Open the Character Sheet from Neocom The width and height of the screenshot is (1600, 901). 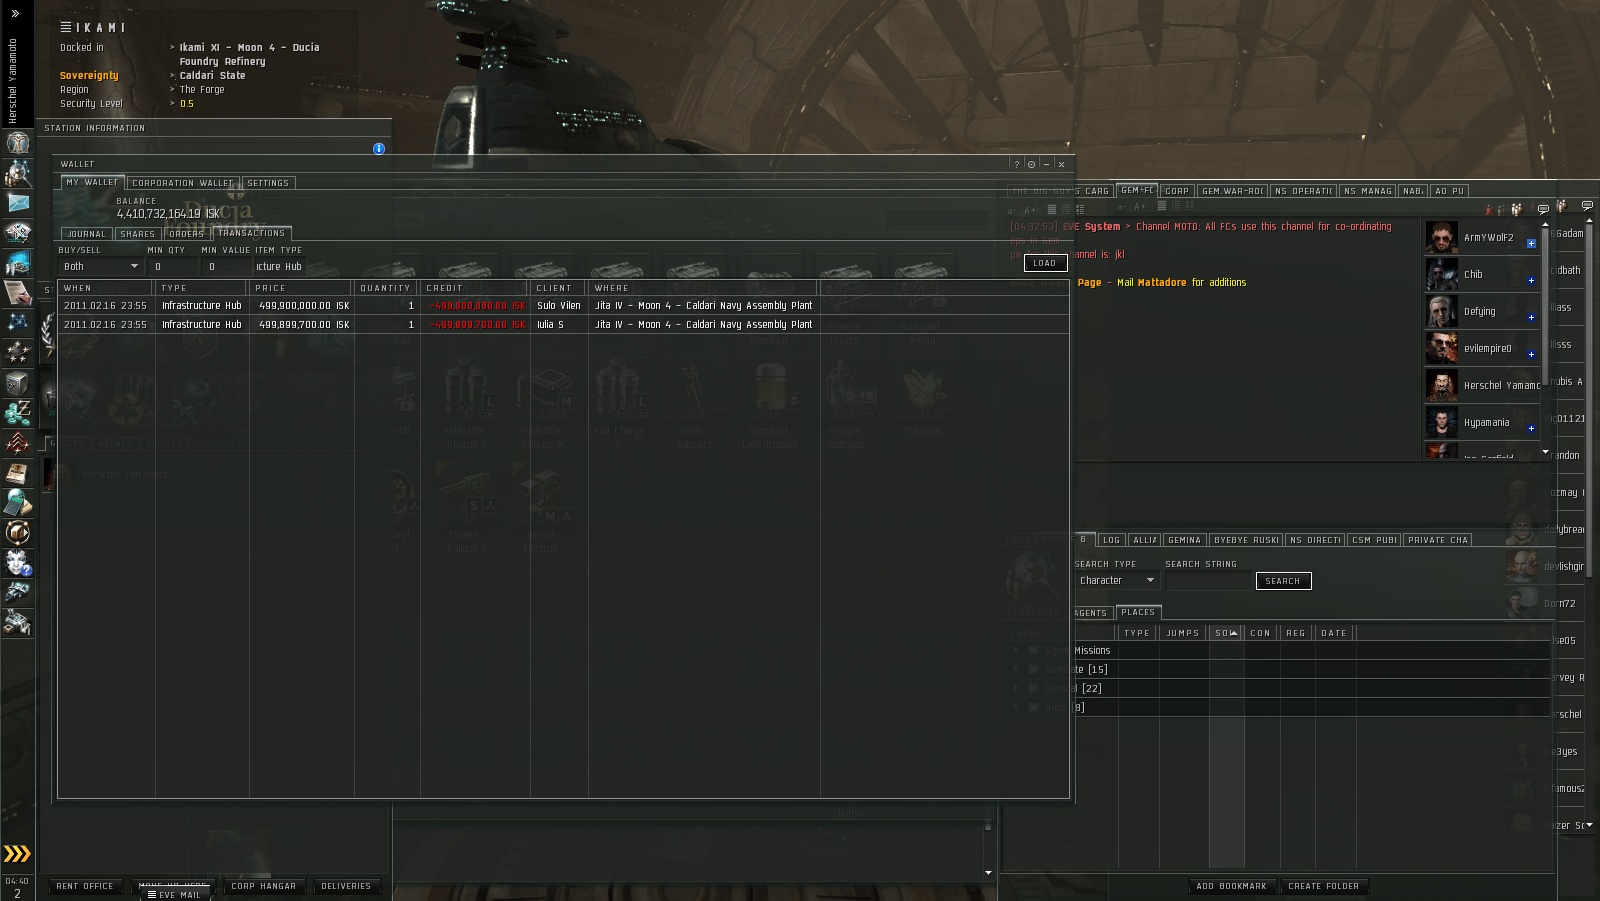coord(17,143)
